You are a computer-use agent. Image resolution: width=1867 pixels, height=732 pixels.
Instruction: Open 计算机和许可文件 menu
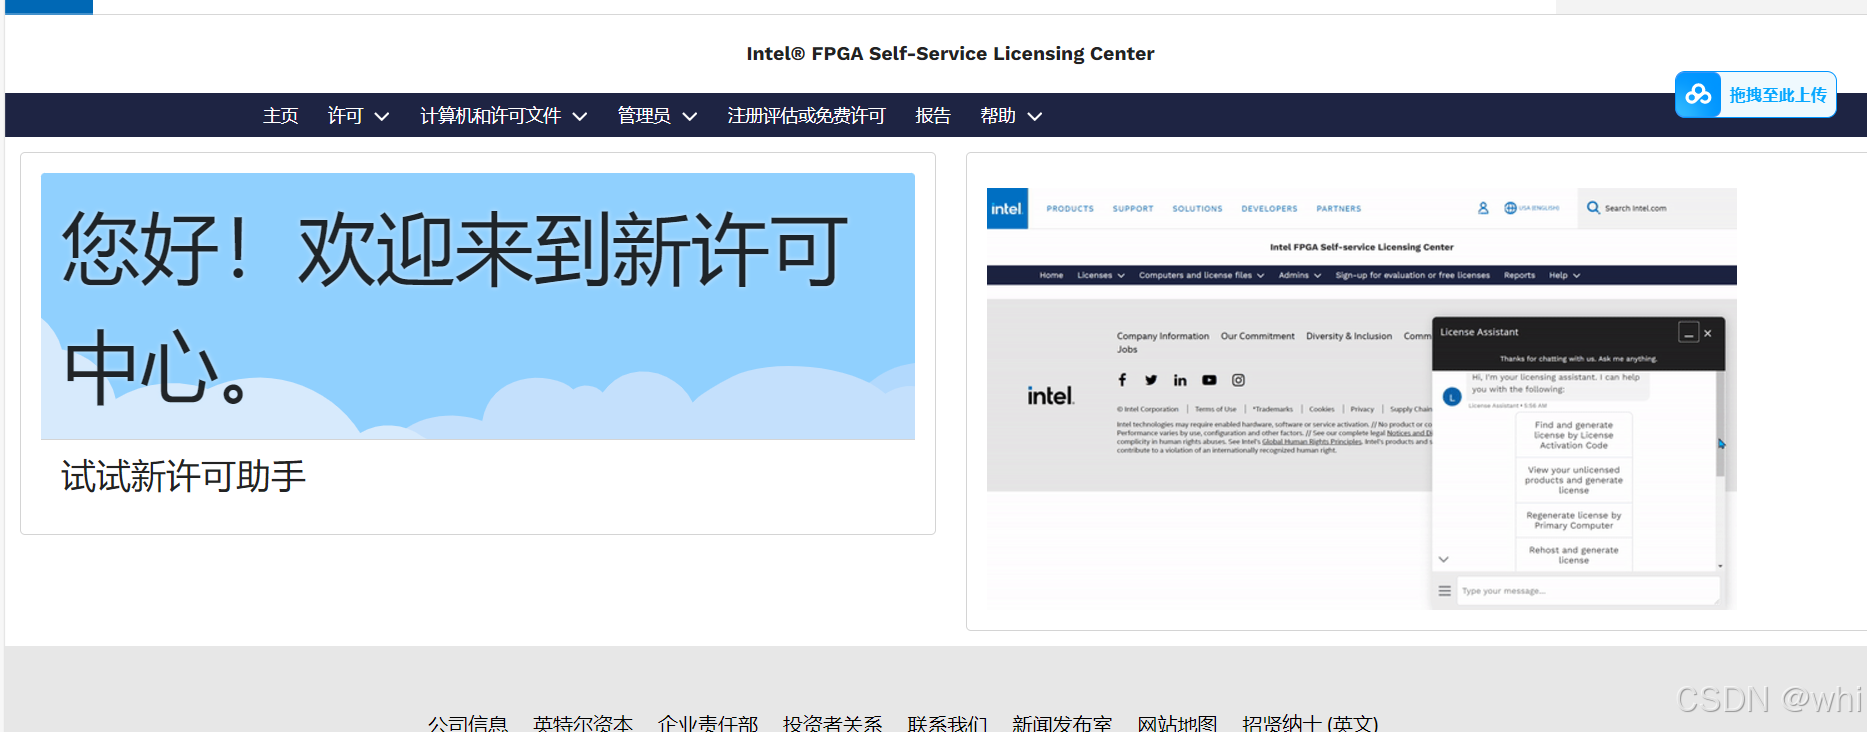[x=490, y=116]
